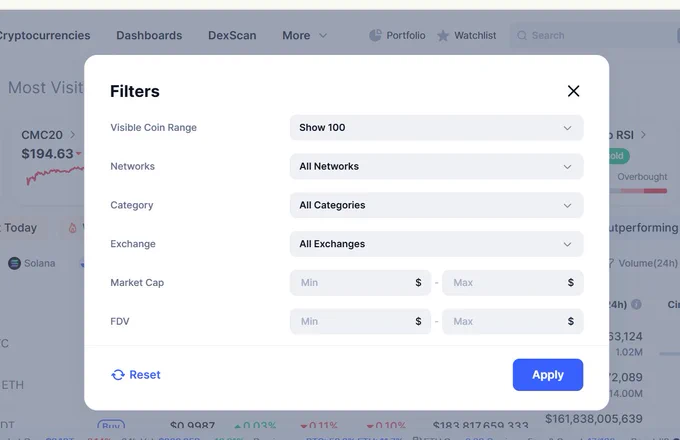
Task: Click the Portfolio pie chart icon
Action: (x=375, y=36)
